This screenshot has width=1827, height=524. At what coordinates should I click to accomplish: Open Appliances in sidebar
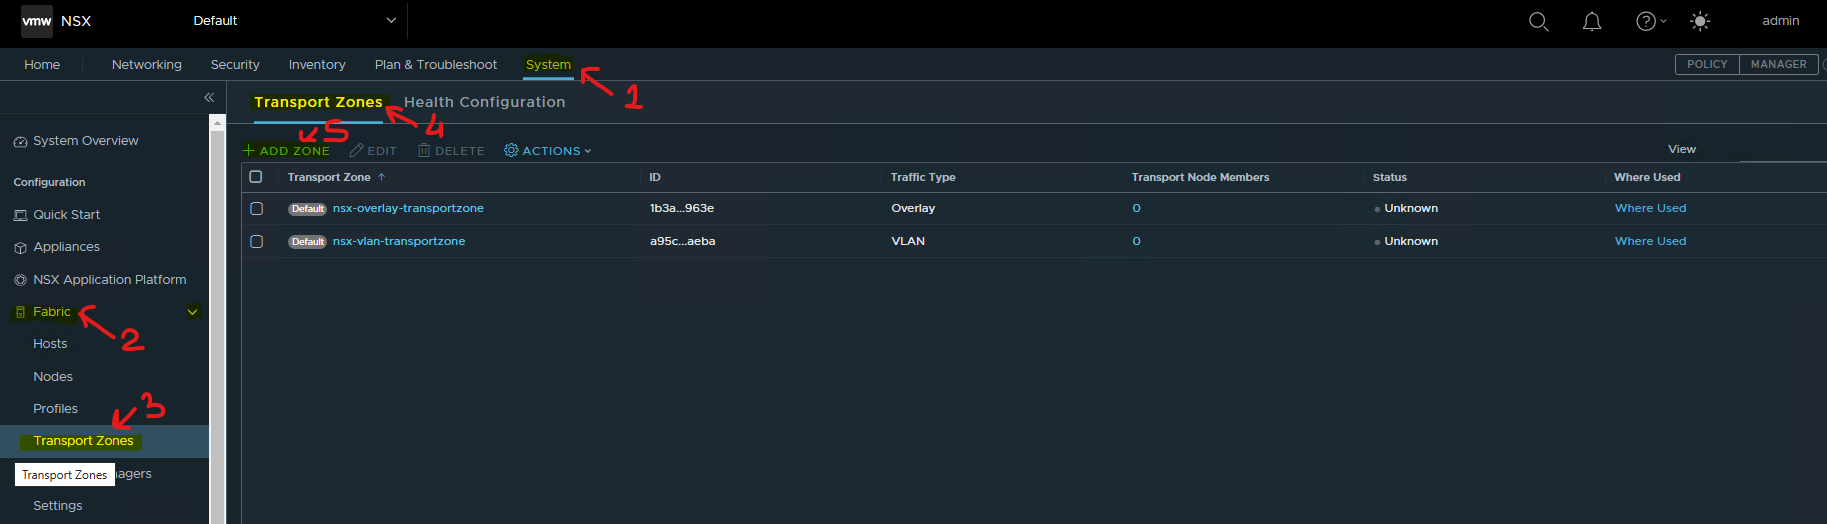click(66, 247)
